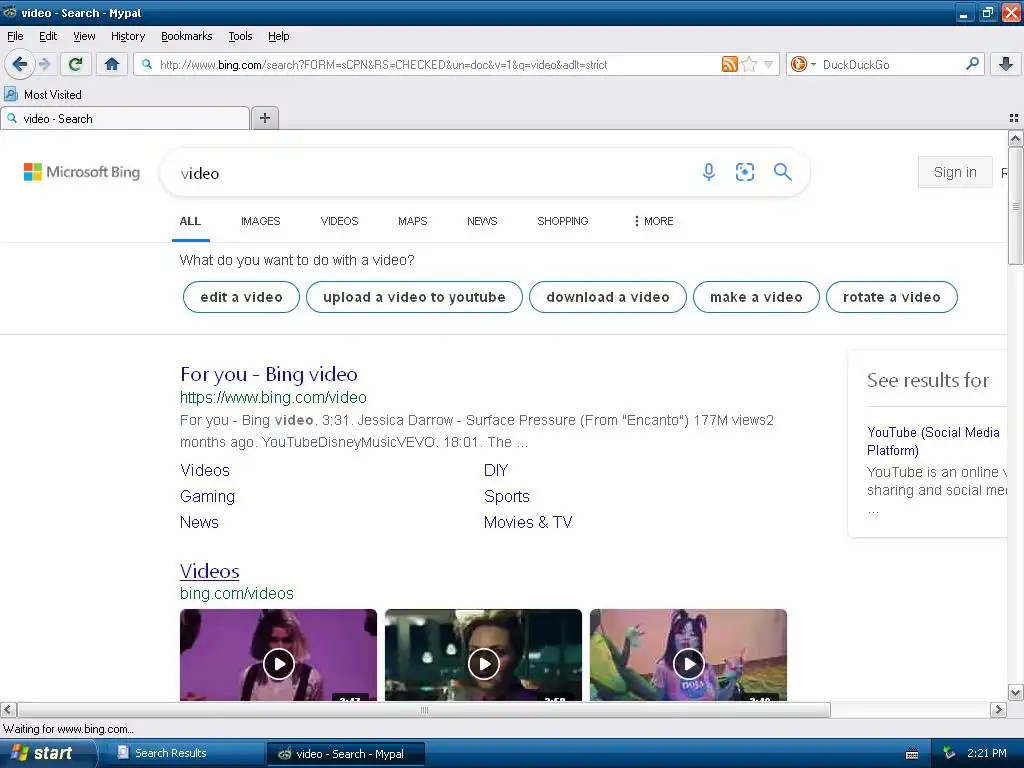Open the File menu

click(x=15, y=36)
